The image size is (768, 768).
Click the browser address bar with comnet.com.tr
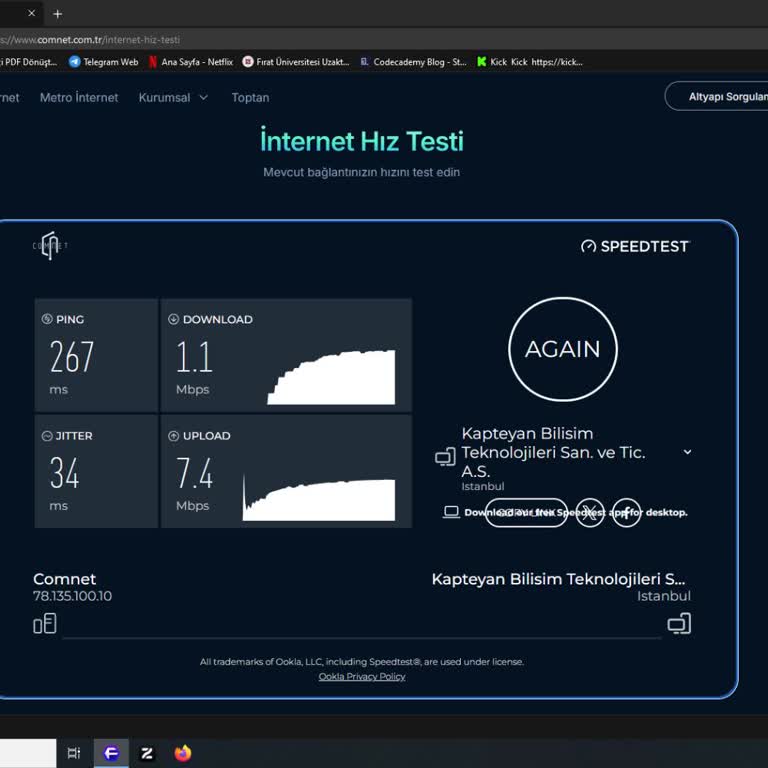(x=384, y=40)
